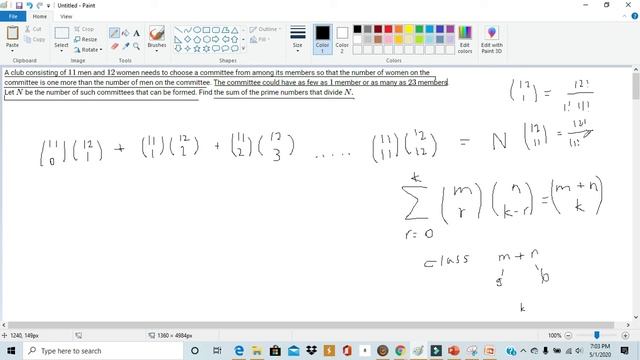Click the Undo icon in title bar
The height and width of the screenshot is (360, 640).
coord(29,5)
